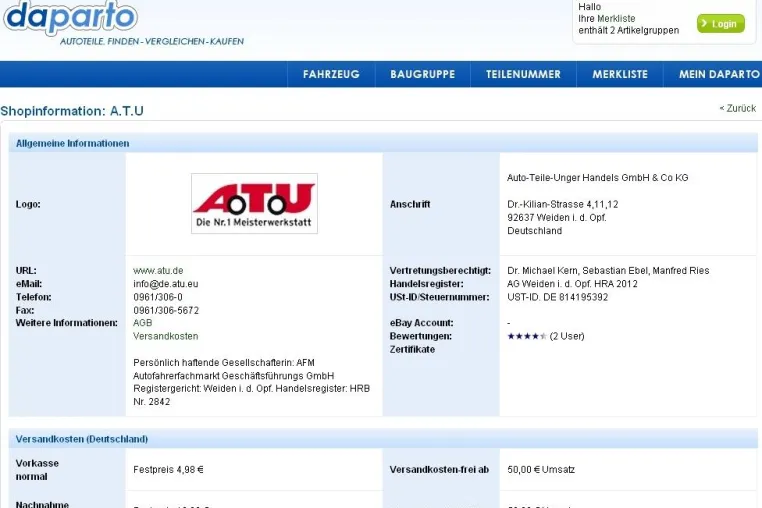Click the 'Allgemeine Informationen' section header
762x508 pixels.
coord(383,143)
